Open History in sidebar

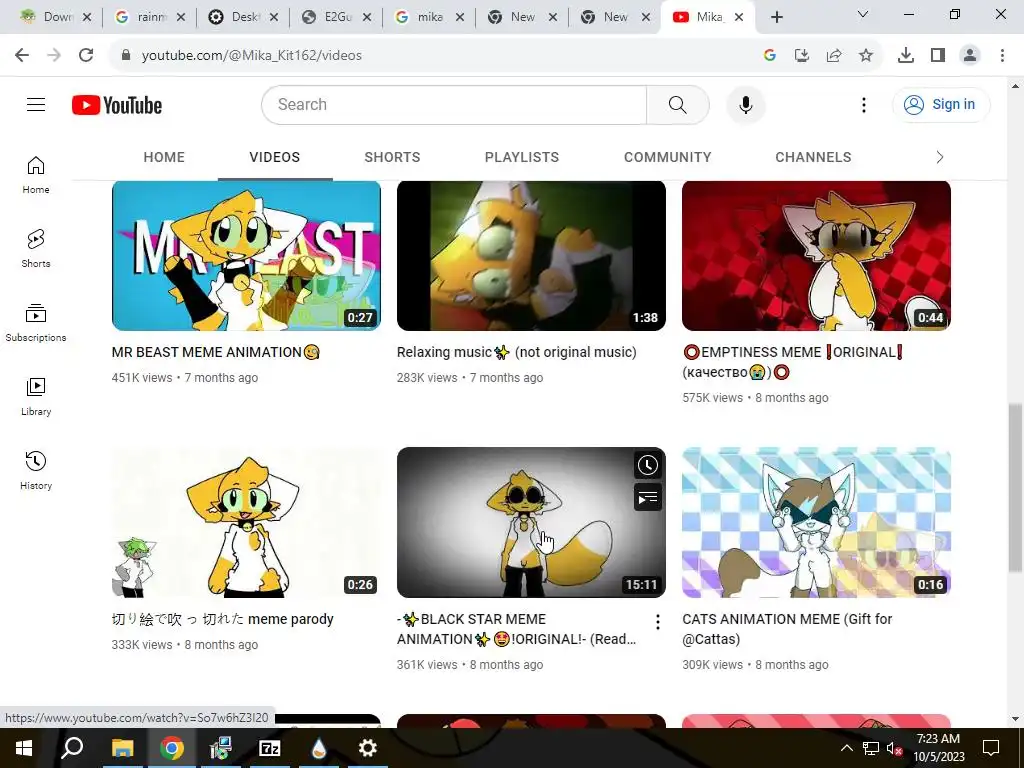pos(36,470)
